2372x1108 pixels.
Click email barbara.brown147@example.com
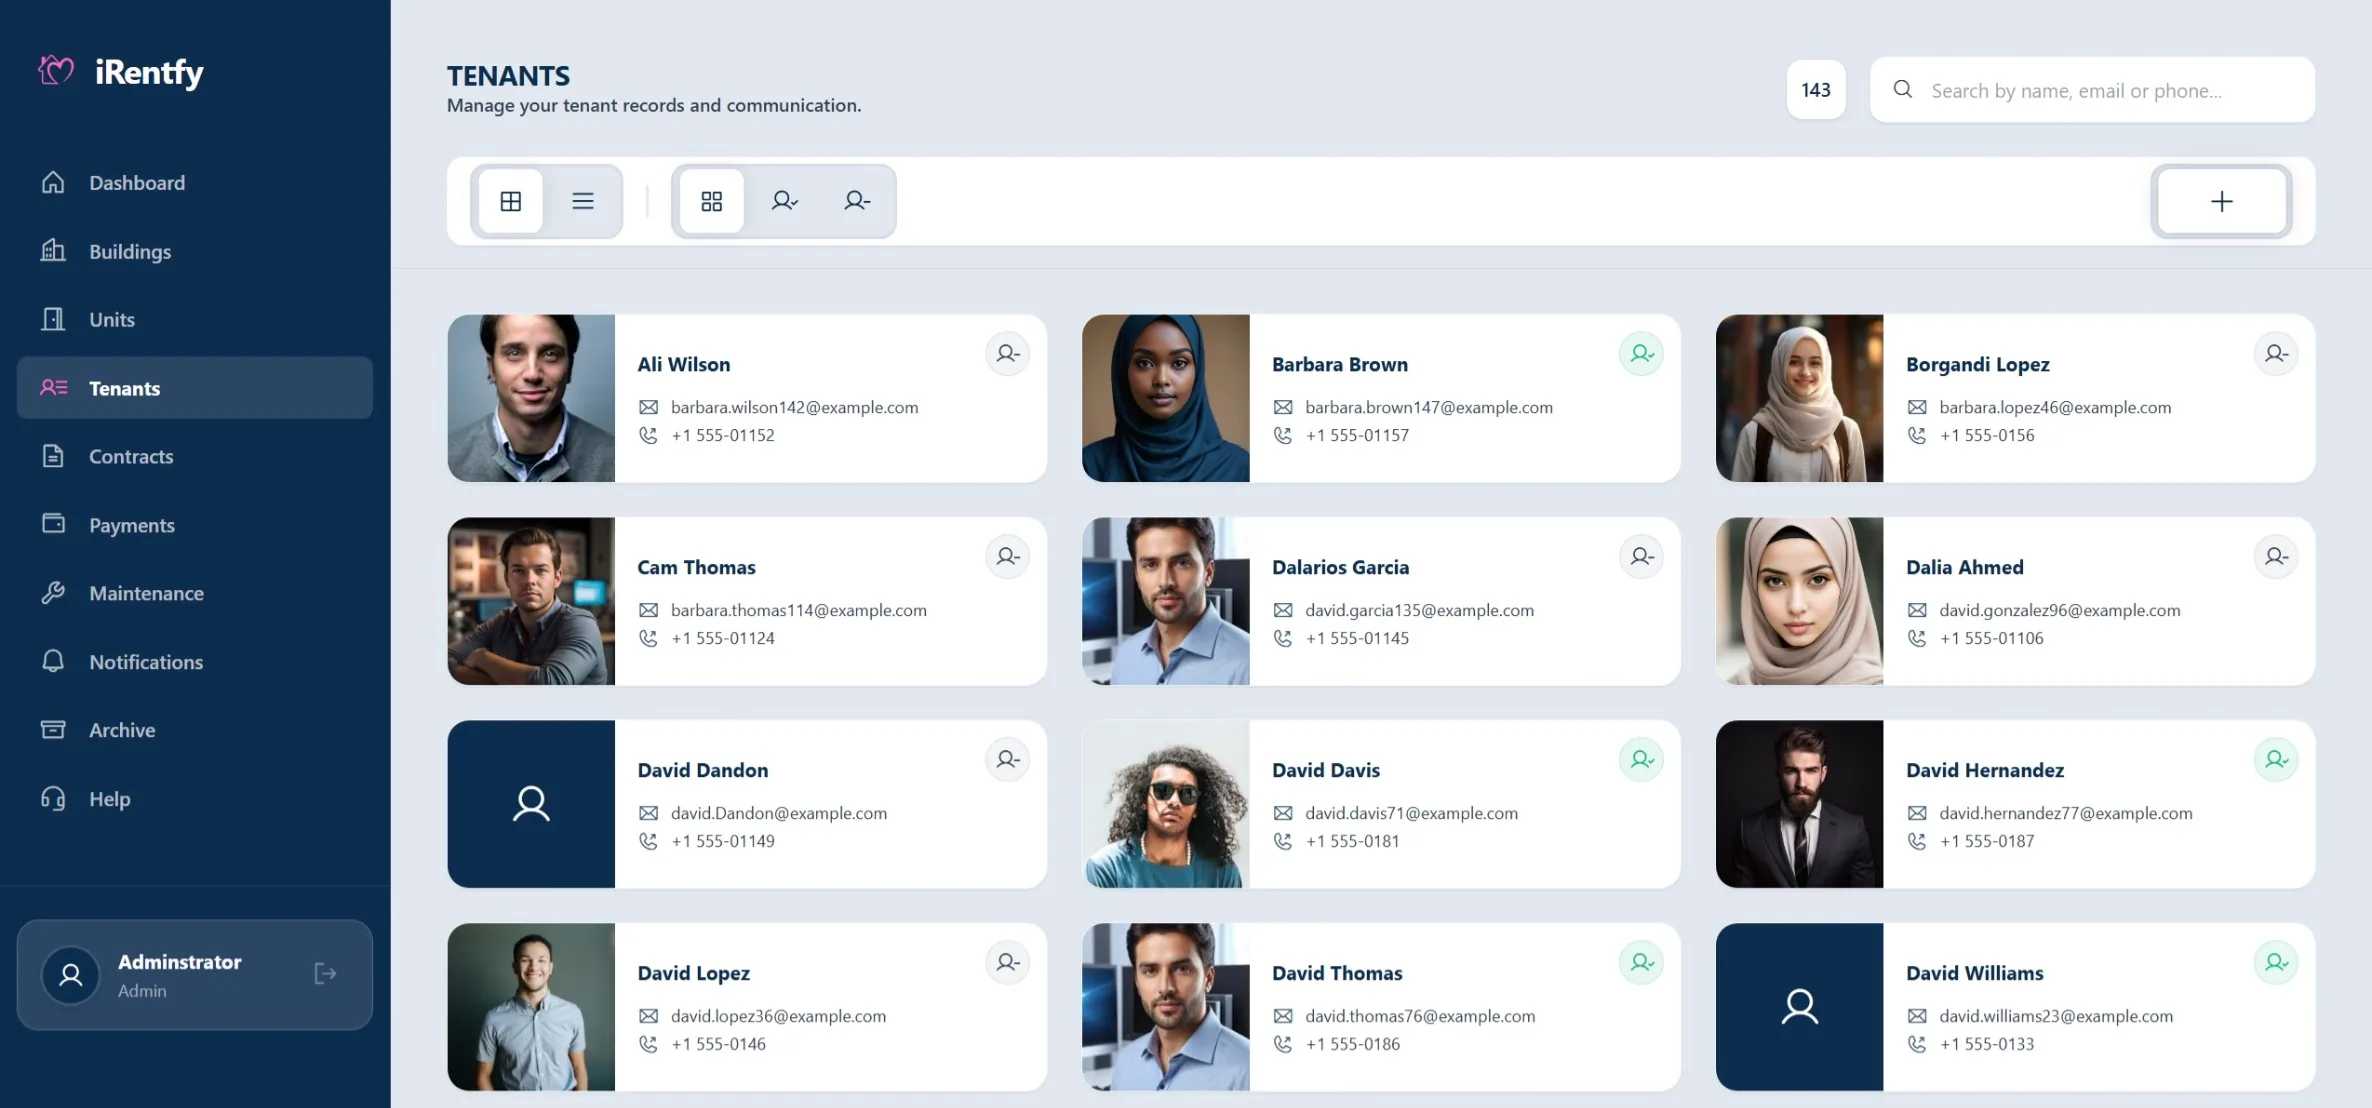(1429, 408)
